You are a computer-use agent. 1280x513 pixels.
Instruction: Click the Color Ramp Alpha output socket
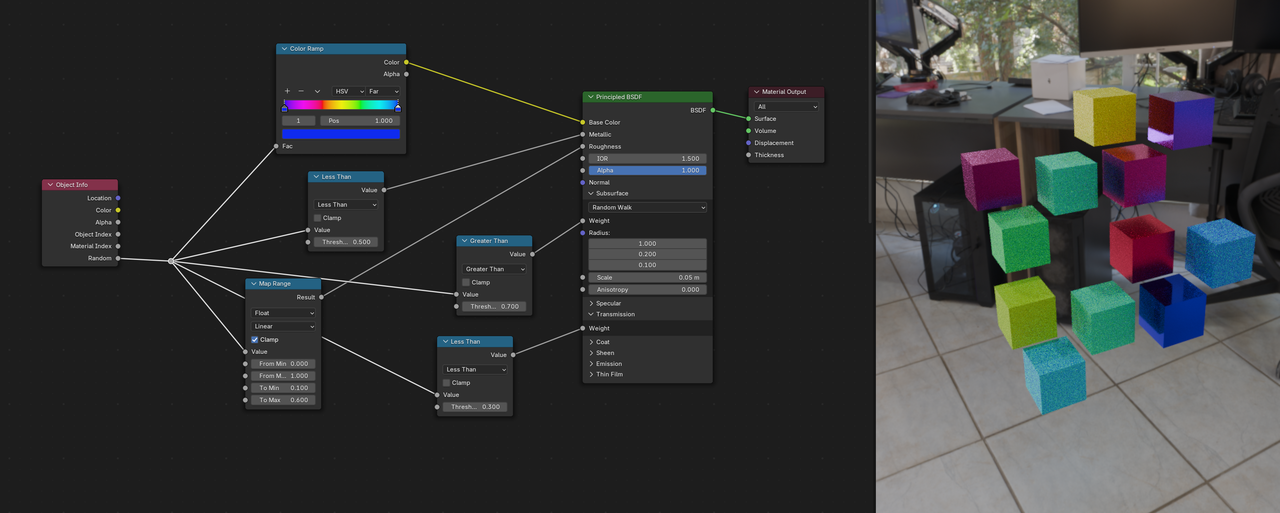click(x=406, y=74)
